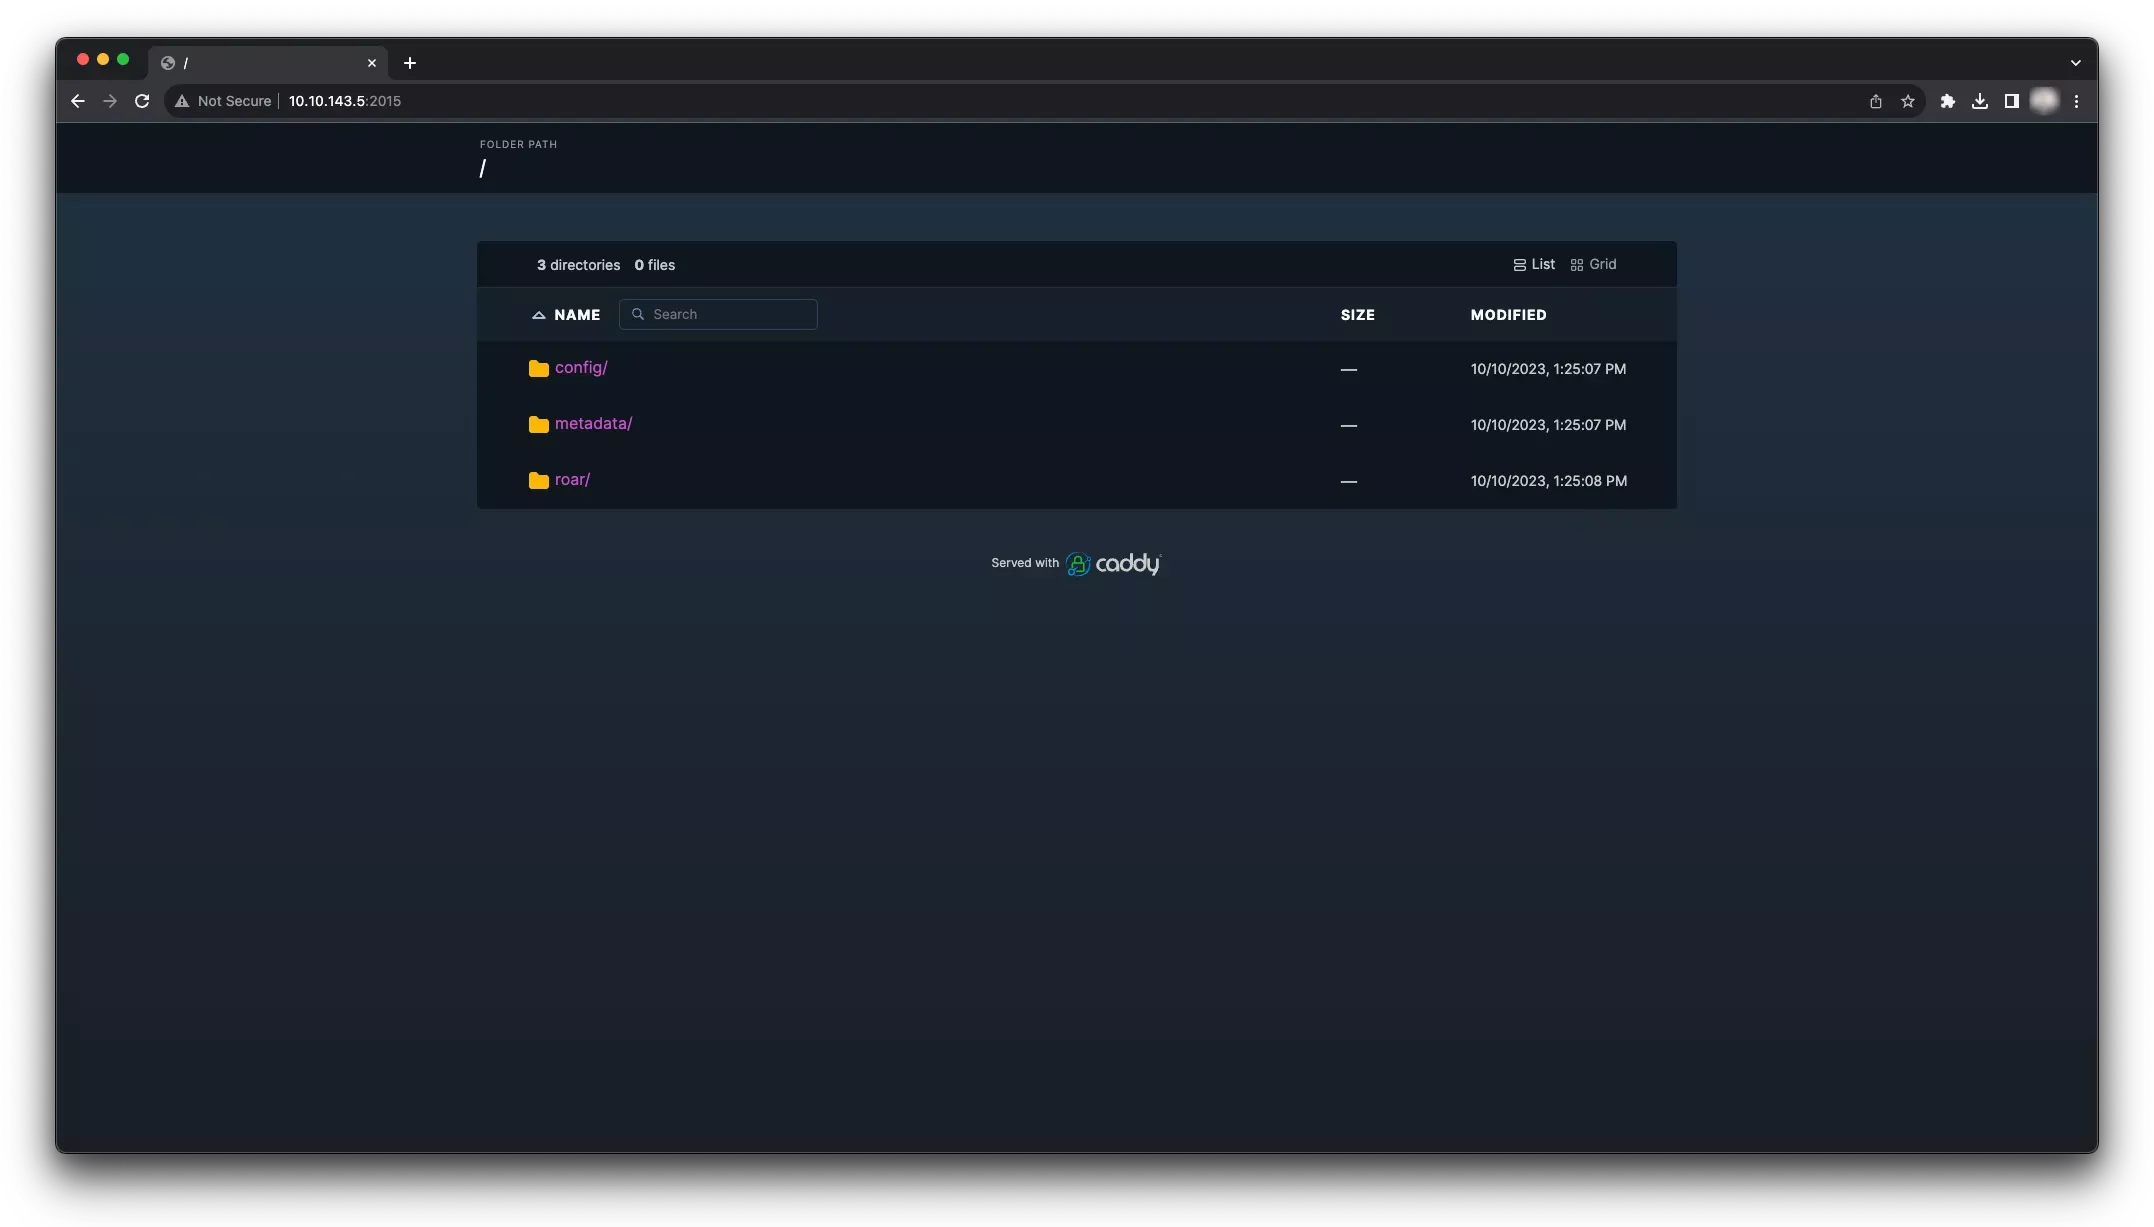
Task: Click the metadata folder icon
Action: 539,424
